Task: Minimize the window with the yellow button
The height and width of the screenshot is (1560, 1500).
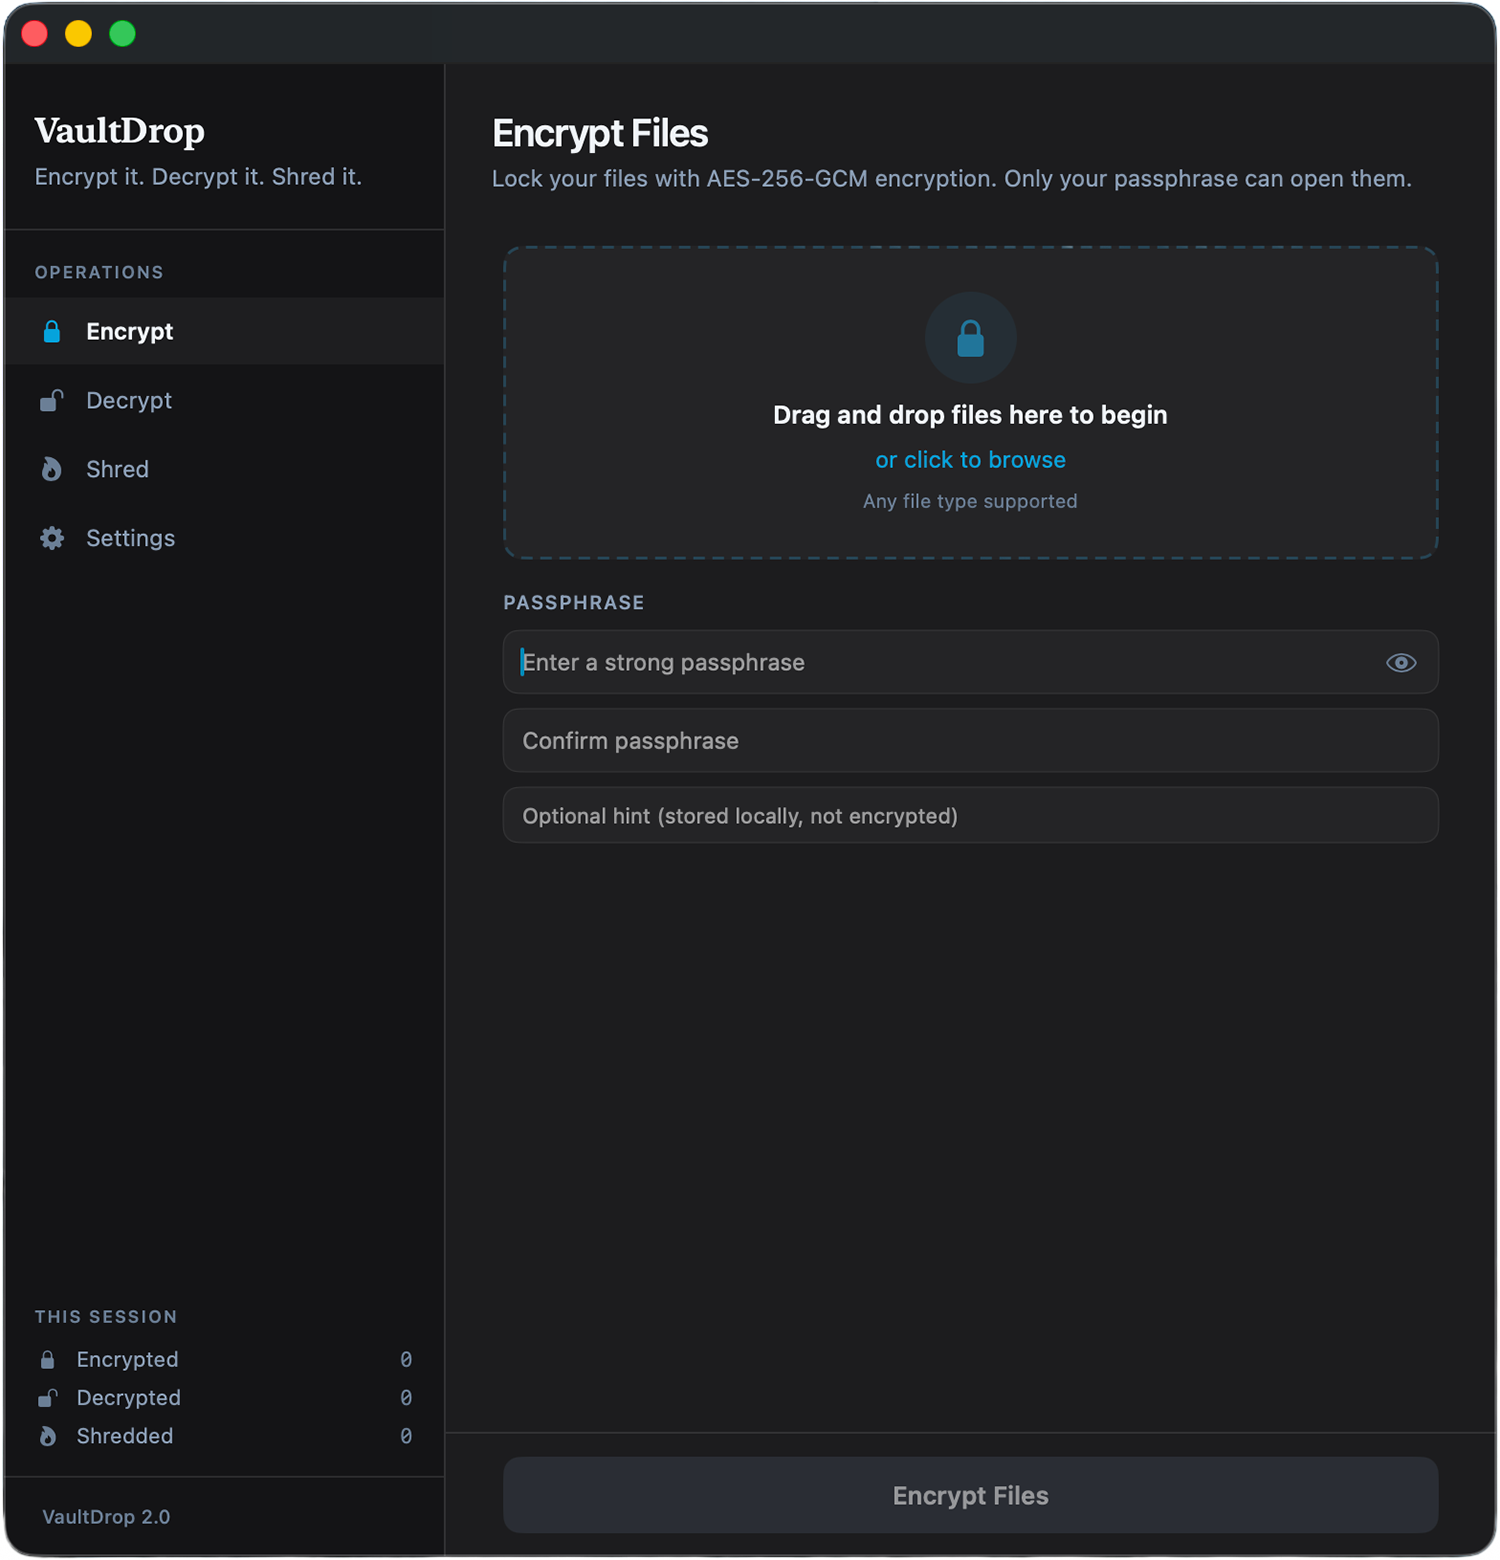Action: (79, 34)
